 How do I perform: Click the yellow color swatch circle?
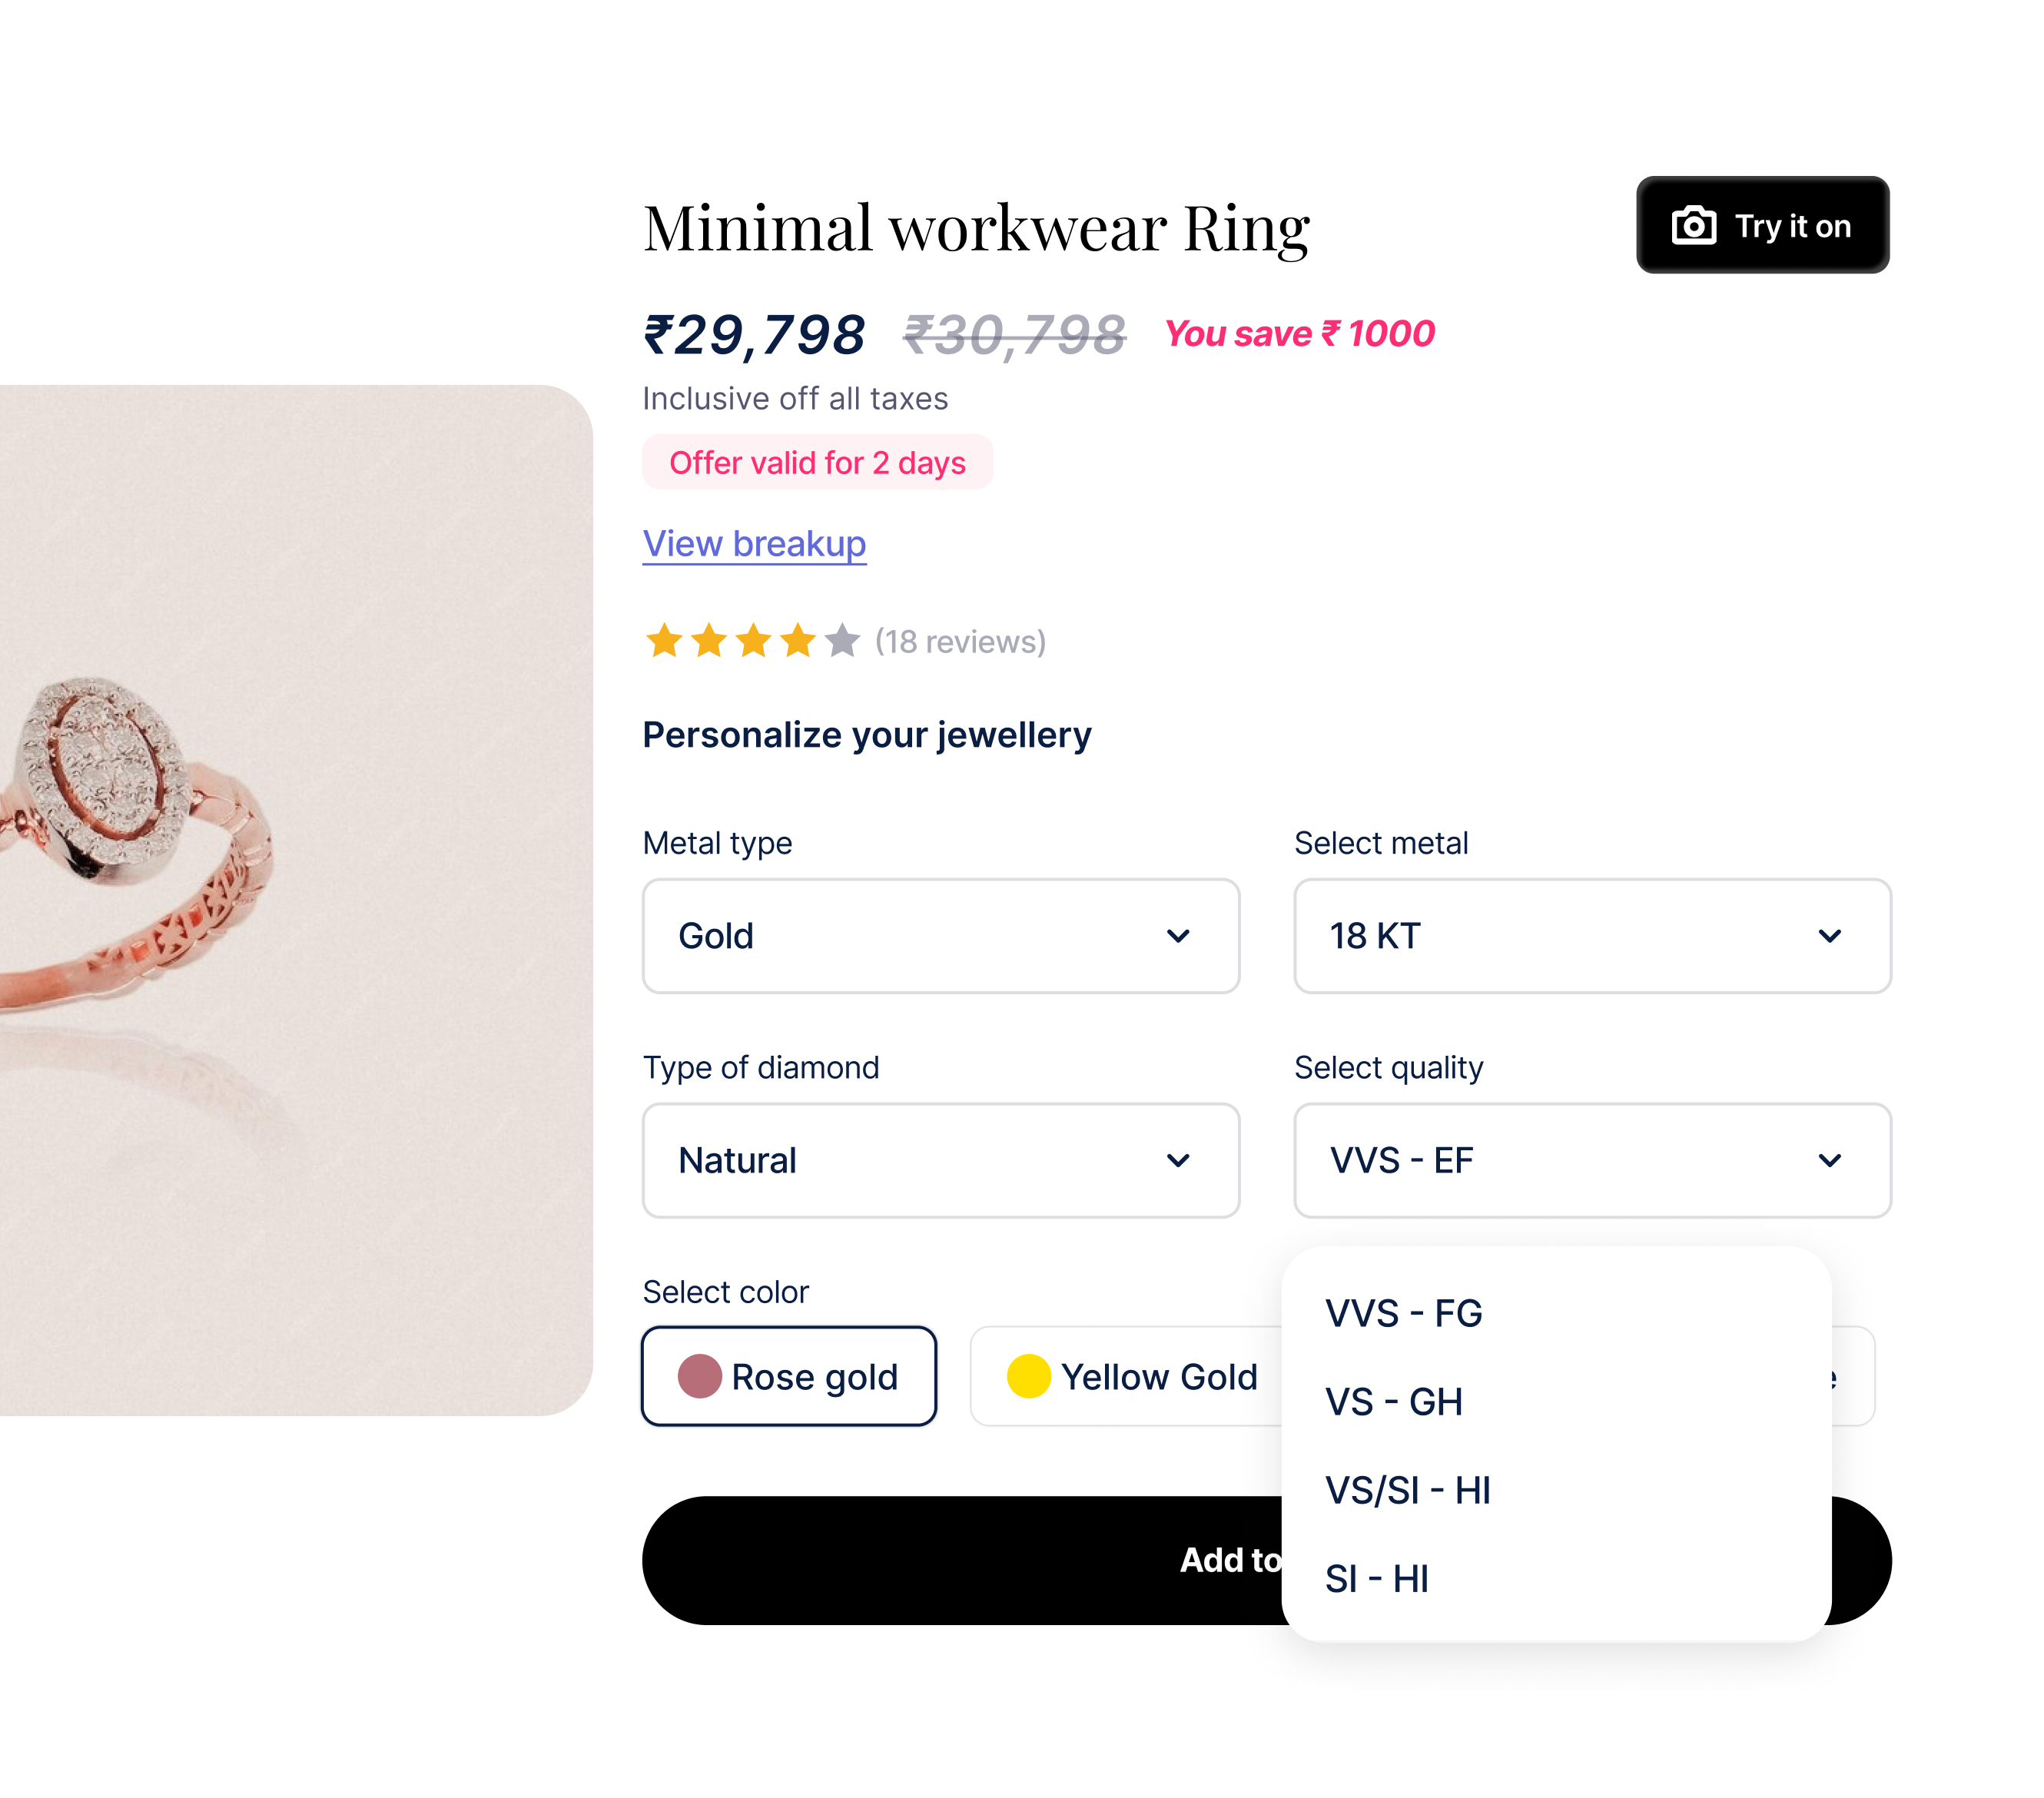tap(1028, 1376)
